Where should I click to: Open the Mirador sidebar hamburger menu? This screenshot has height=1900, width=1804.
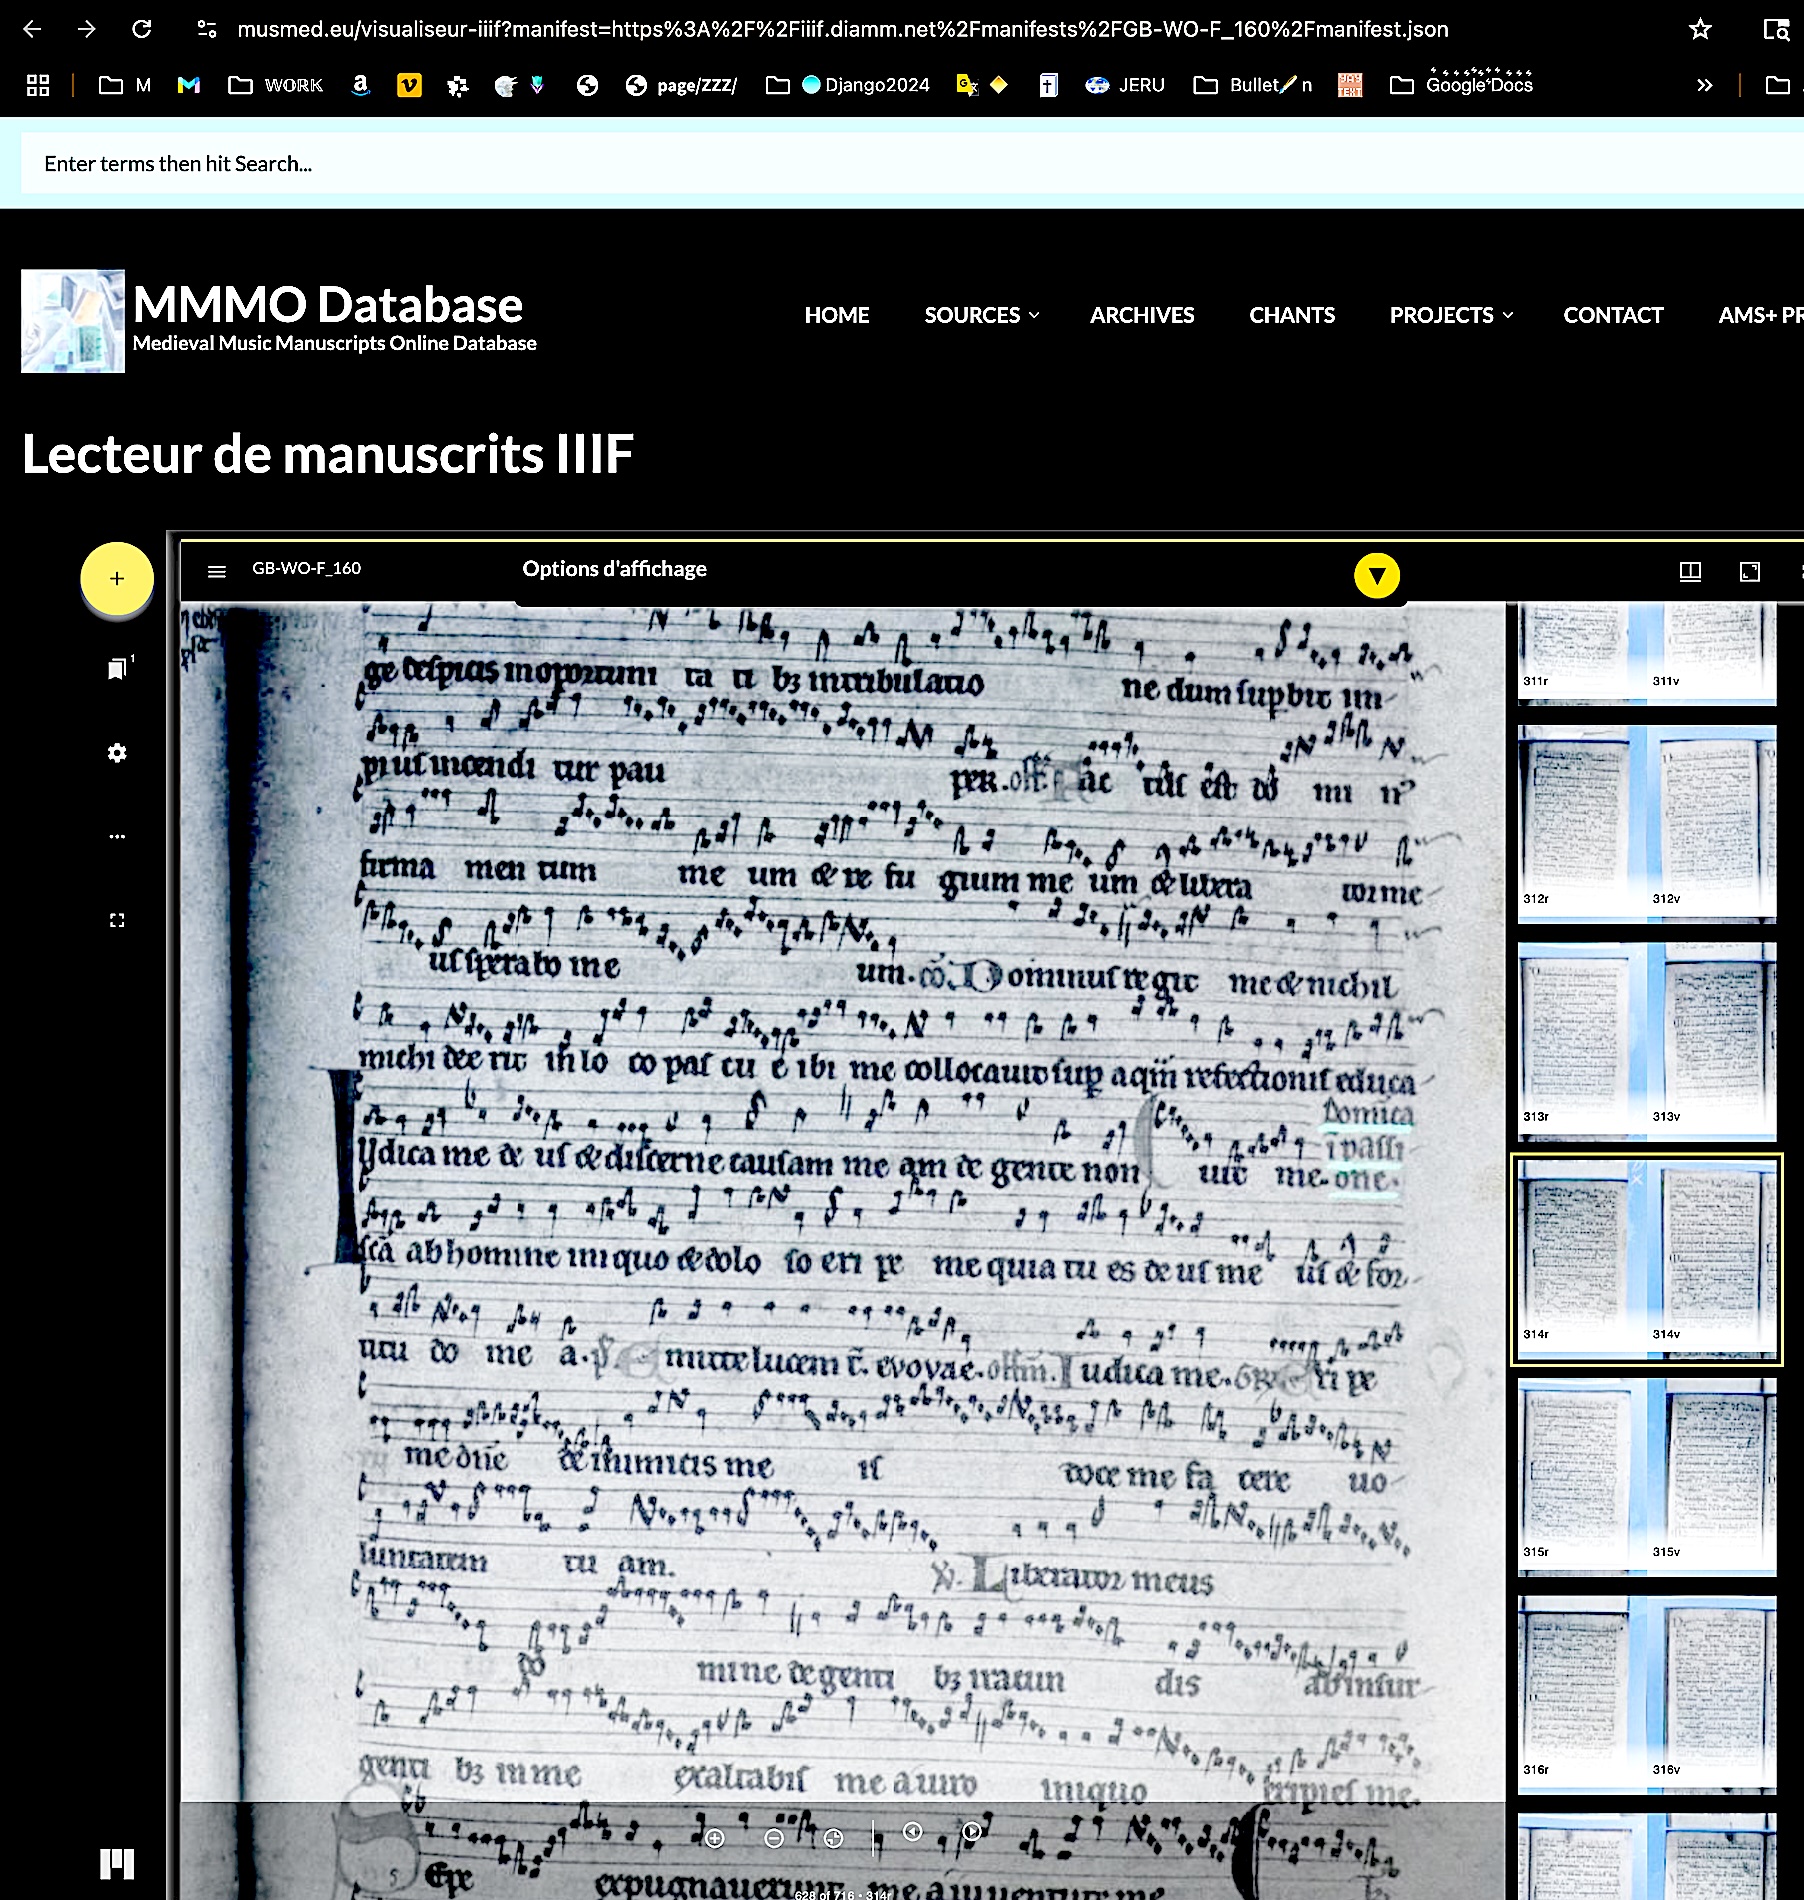click(x=217, y=571)
